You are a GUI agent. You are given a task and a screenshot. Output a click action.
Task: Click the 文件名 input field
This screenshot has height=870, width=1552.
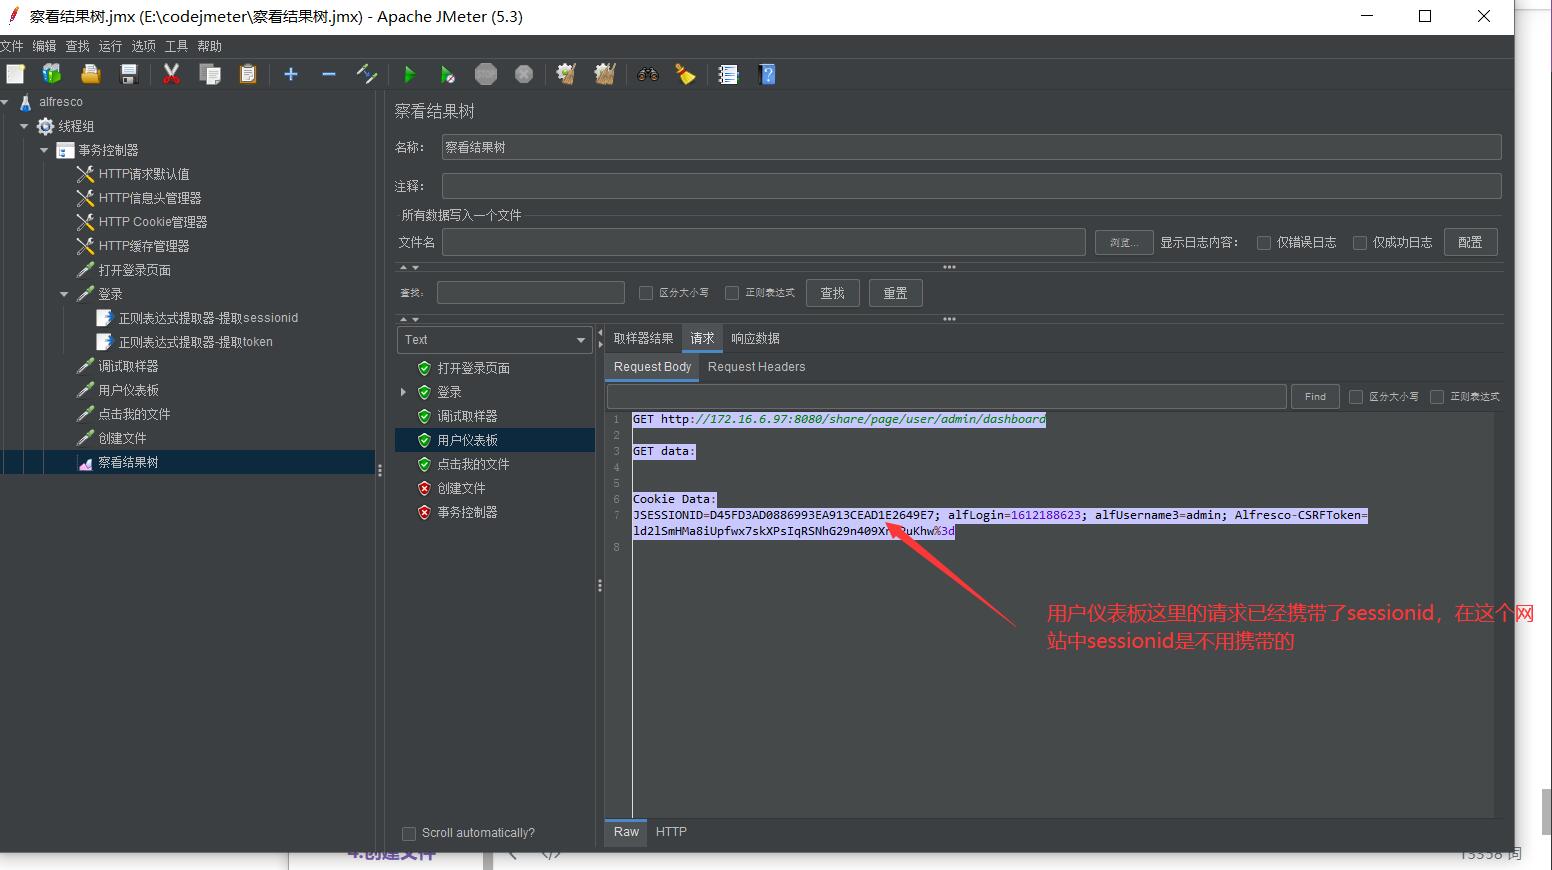pos(763,242)
